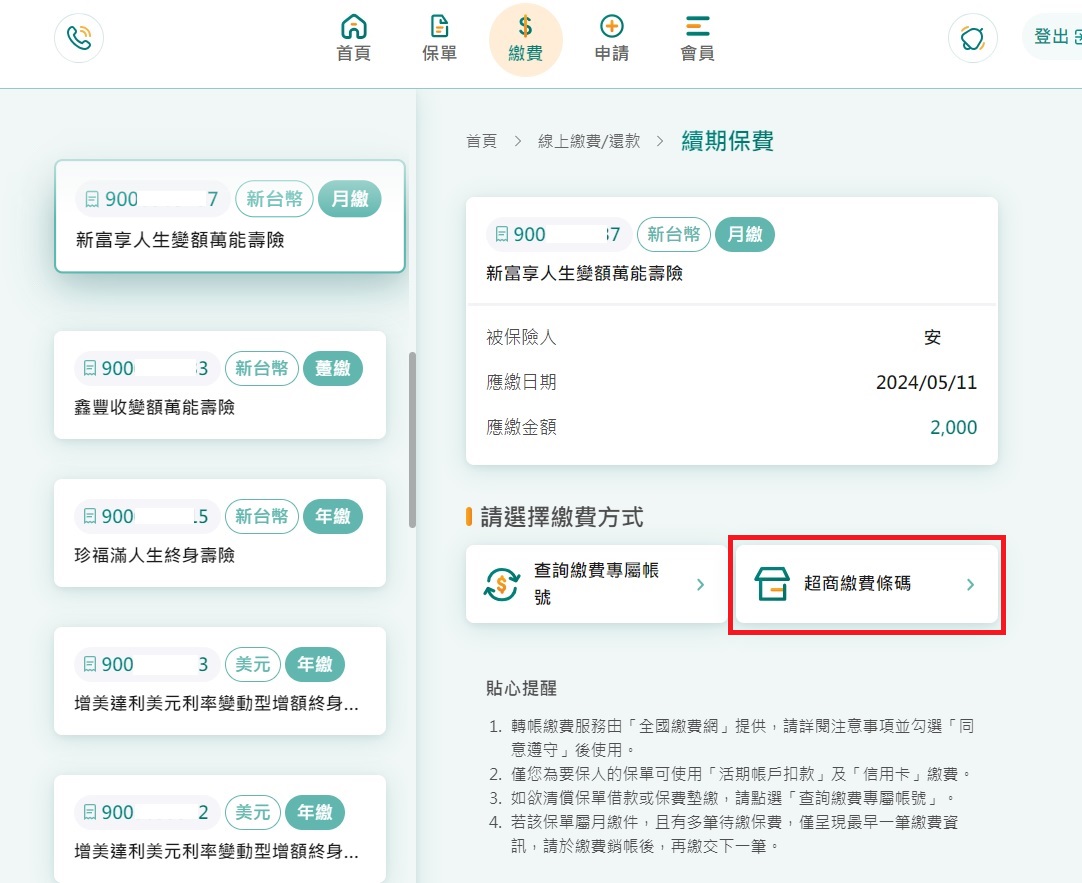Click the 續期保費 page title

(x=727, y=141)
